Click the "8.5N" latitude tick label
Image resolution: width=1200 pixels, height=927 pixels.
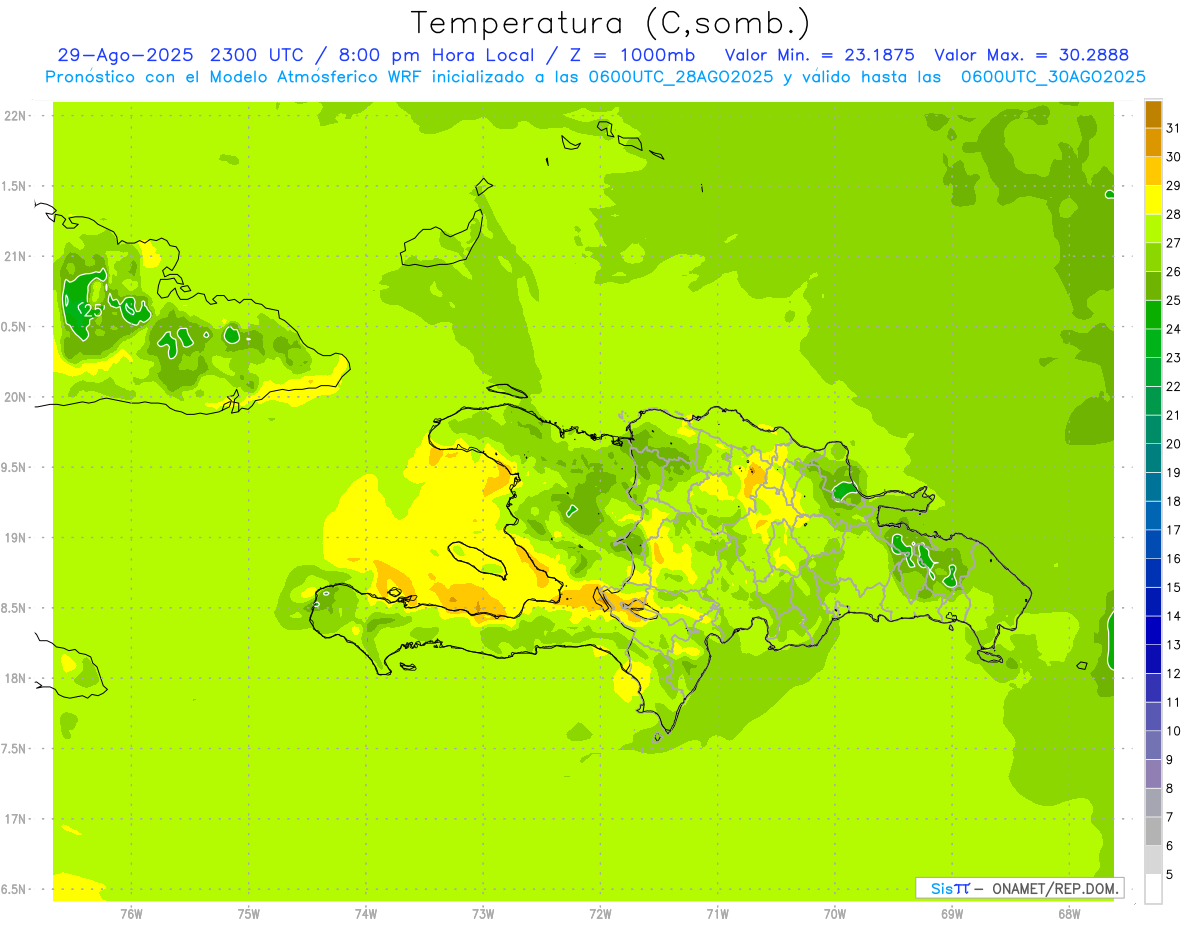point(15,608)
